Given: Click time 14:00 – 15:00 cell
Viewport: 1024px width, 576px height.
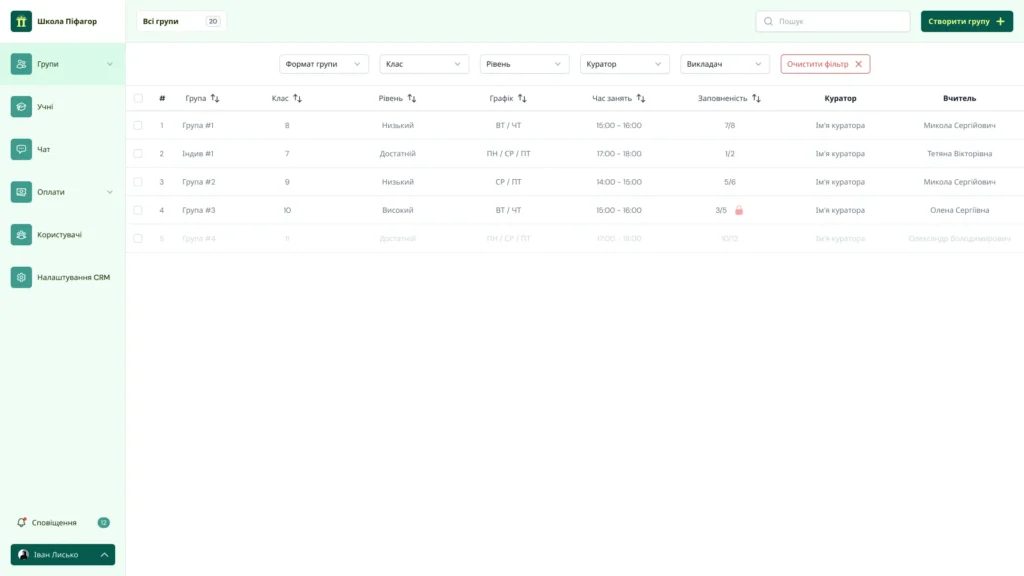Looking at the screenshot, I should click(x=618, y=182).
